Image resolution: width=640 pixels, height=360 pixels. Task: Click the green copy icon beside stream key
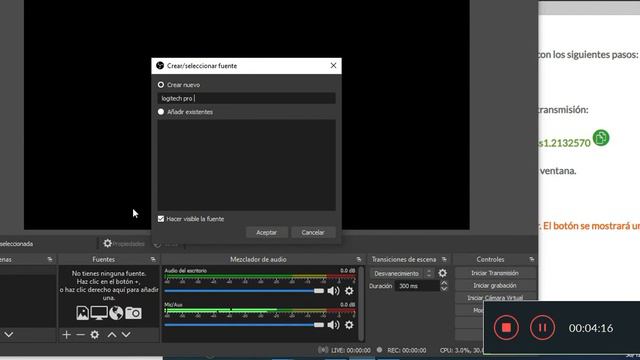601,138
